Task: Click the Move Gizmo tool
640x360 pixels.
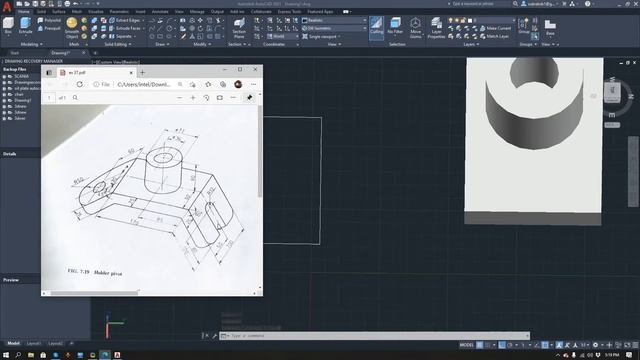Action: [x=416, y=28]
